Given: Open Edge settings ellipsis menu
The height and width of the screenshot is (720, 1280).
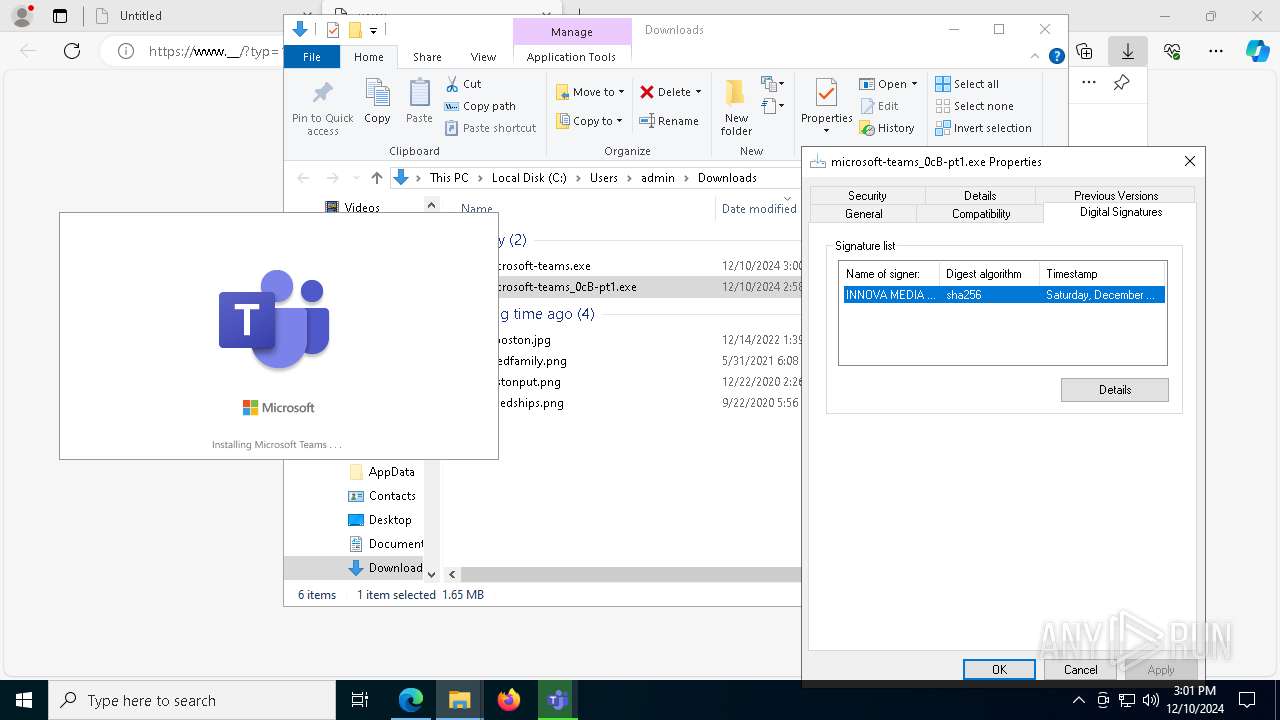Looking at the screenshot, I should coord(1216,51).
